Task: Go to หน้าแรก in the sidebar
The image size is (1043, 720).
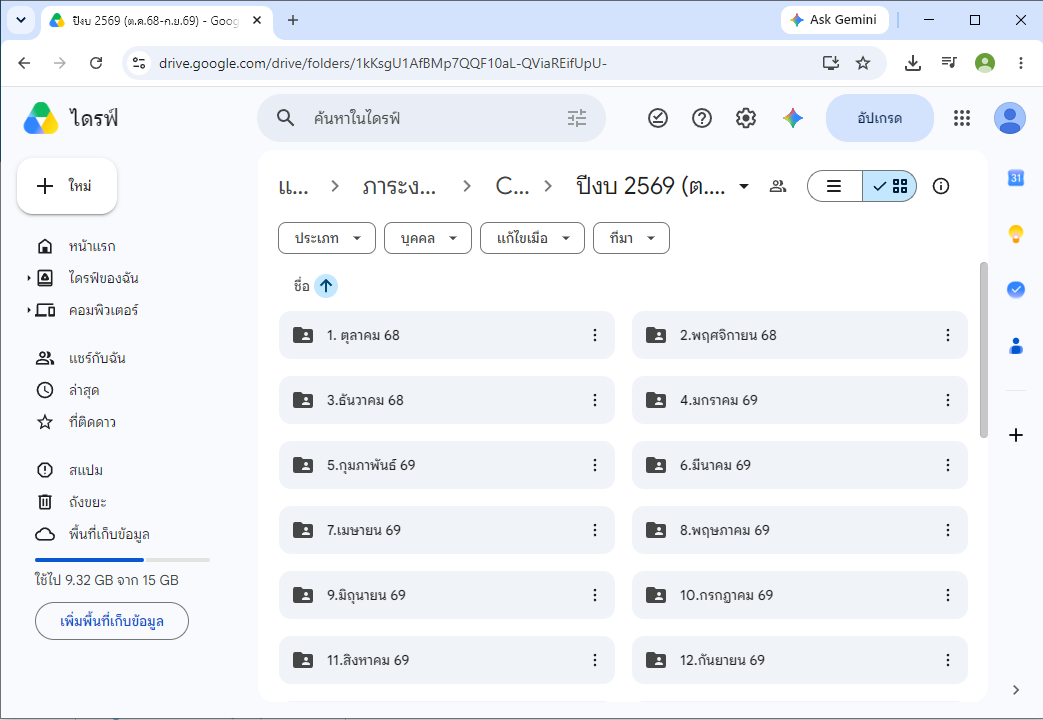Action: (92, 246)
